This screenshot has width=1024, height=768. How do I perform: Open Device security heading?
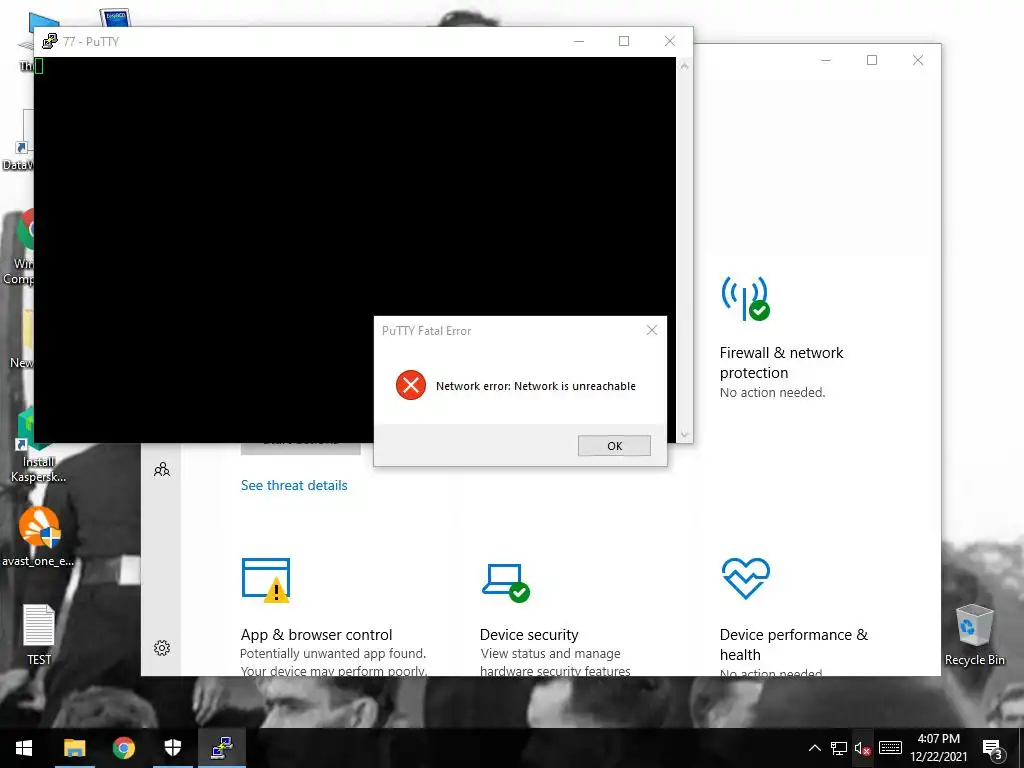[529, 635]
